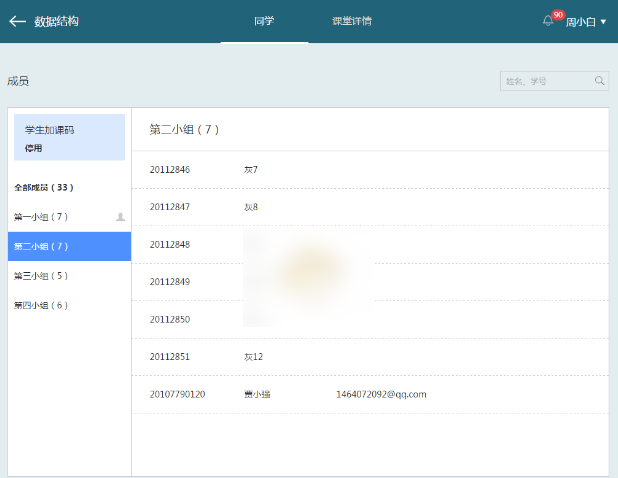Click the back arrow icon

(x=17, y=21)
